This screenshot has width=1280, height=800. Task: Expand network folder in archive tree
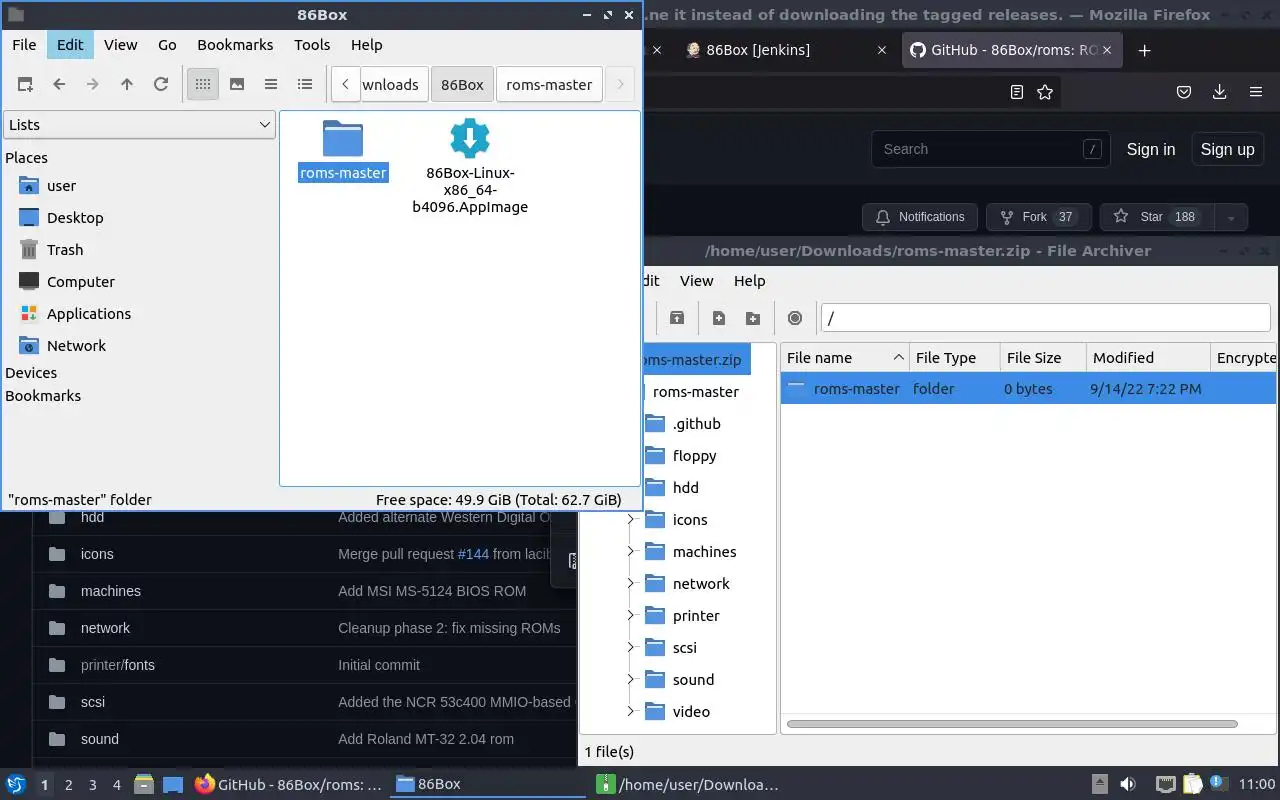click(x=631, y=584)
